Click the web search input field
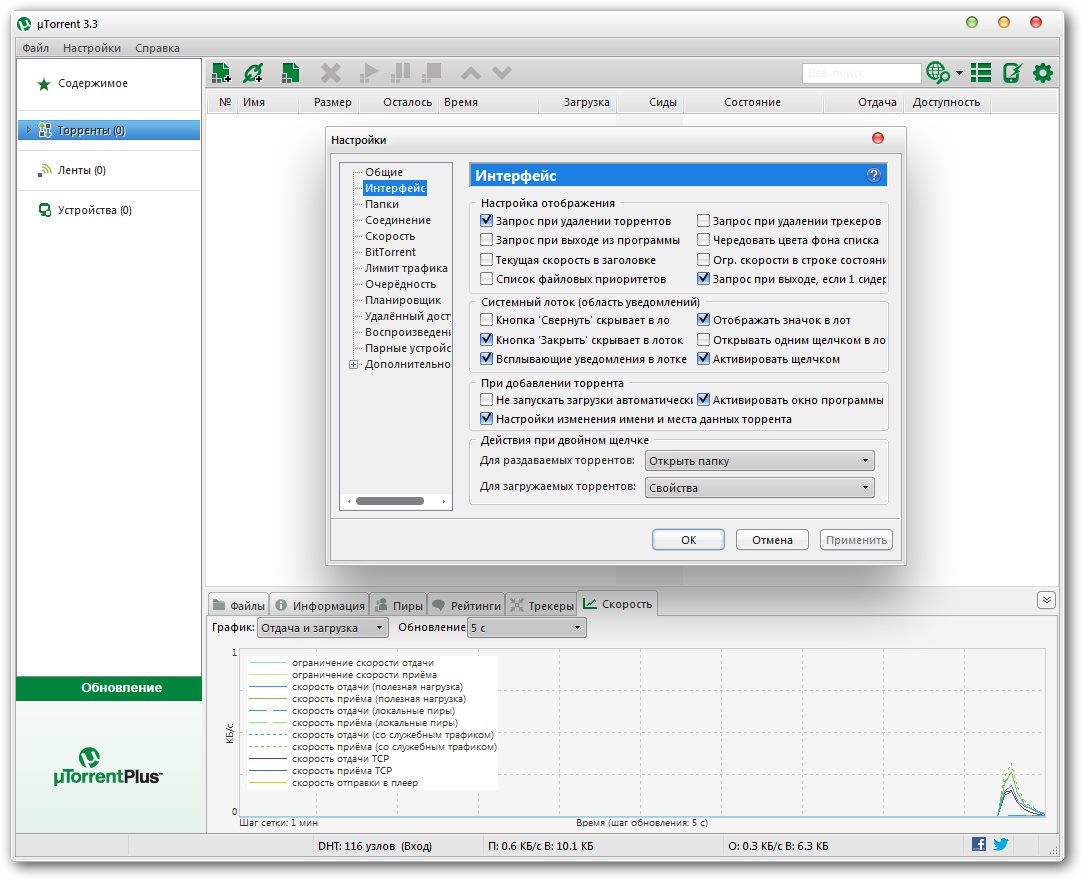This screenshot has width=1083, height=880. point(862,73)
